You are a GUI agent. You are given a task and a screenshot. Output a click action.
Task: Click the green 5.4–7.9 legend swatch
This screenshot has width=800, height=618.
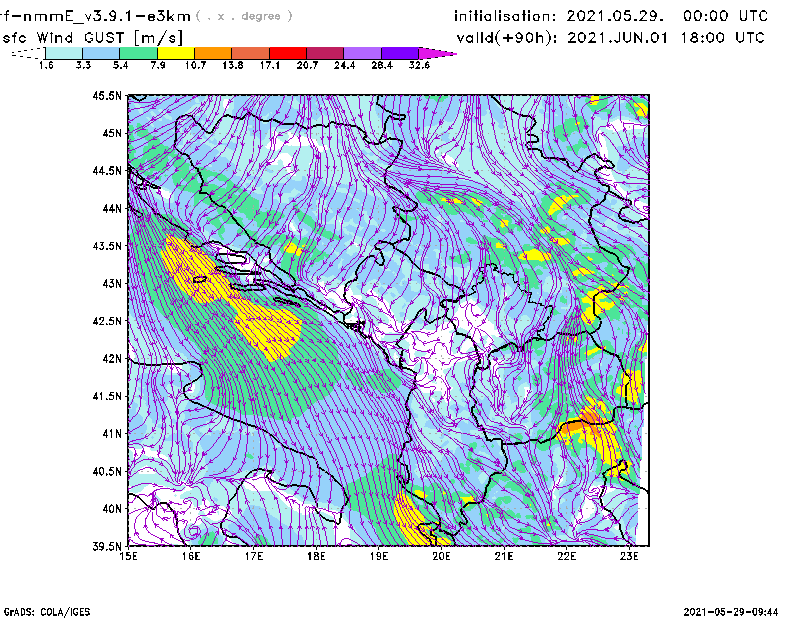(138, 53)
